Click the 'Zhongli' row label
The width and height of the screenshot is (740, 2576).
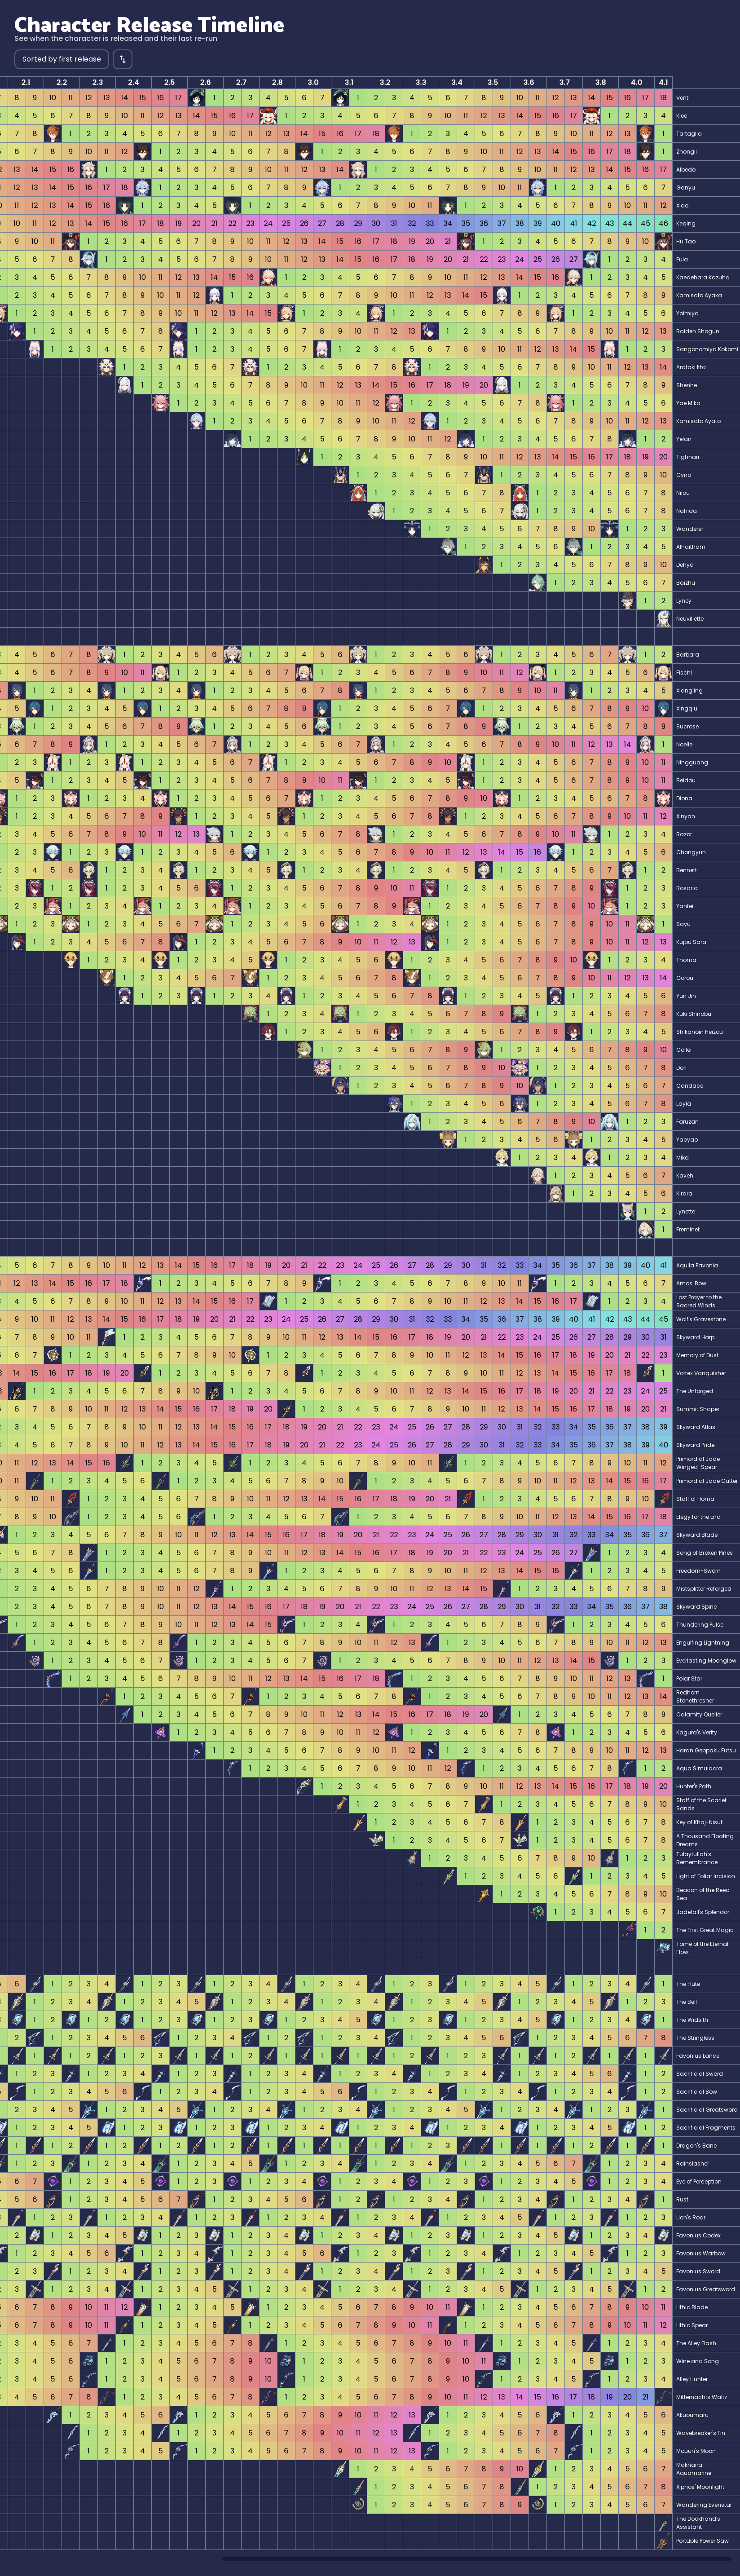(686, 152)
